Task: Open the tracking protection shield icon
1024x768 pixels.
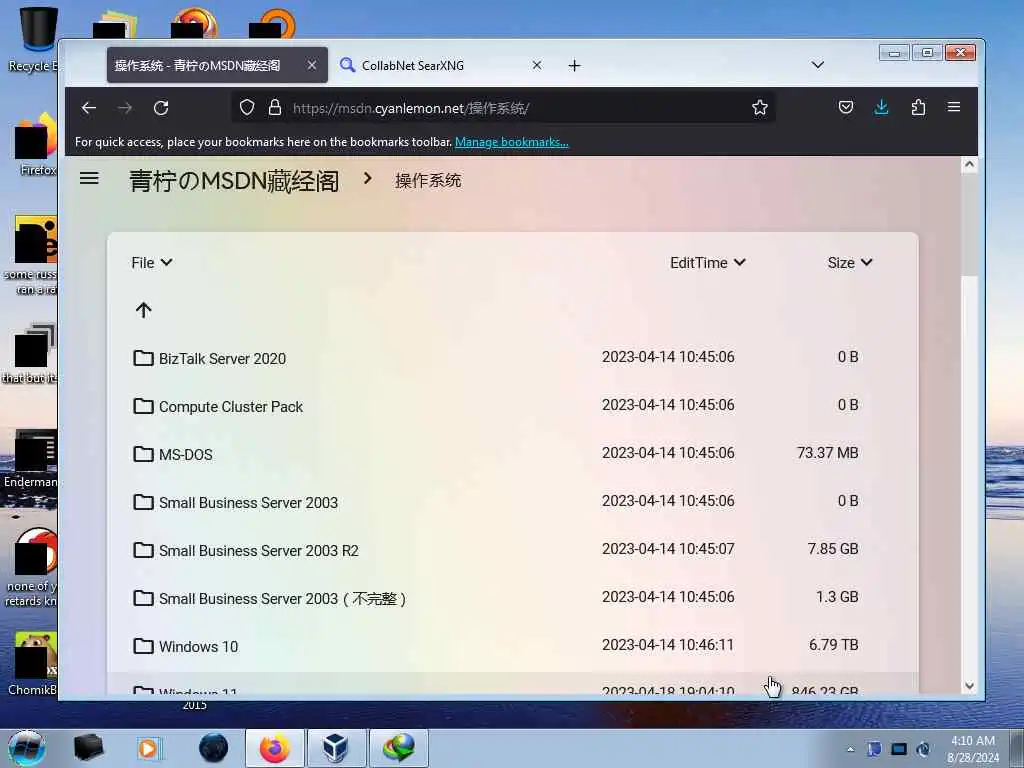Action: pos(246,108)
